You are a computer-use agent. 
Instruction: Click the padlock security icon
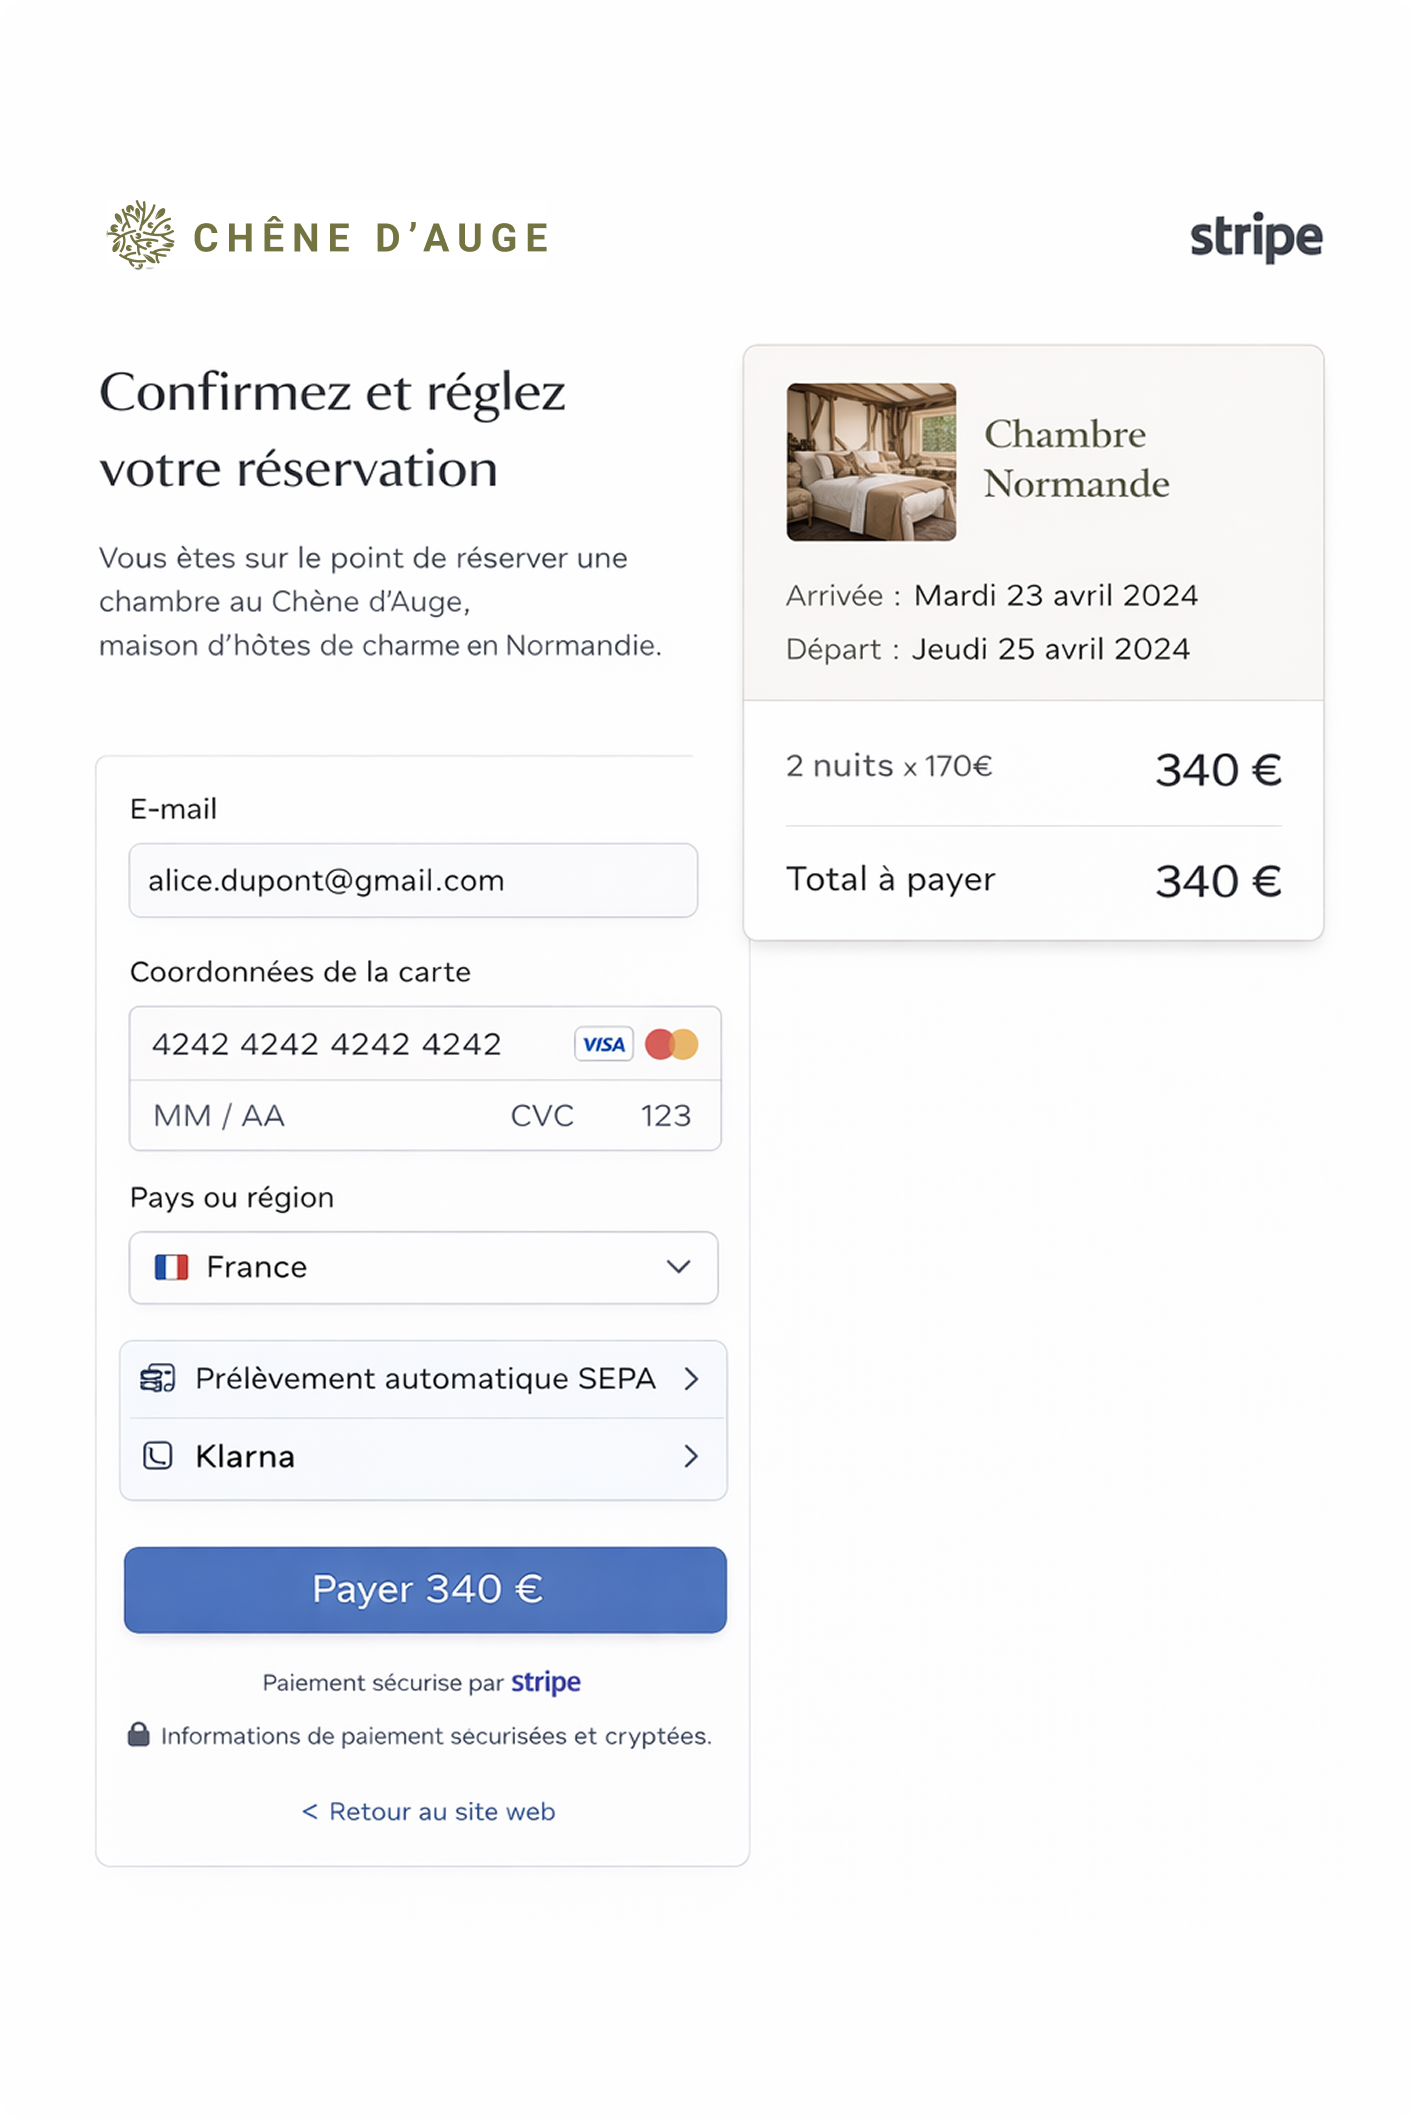pos(137,1736)
